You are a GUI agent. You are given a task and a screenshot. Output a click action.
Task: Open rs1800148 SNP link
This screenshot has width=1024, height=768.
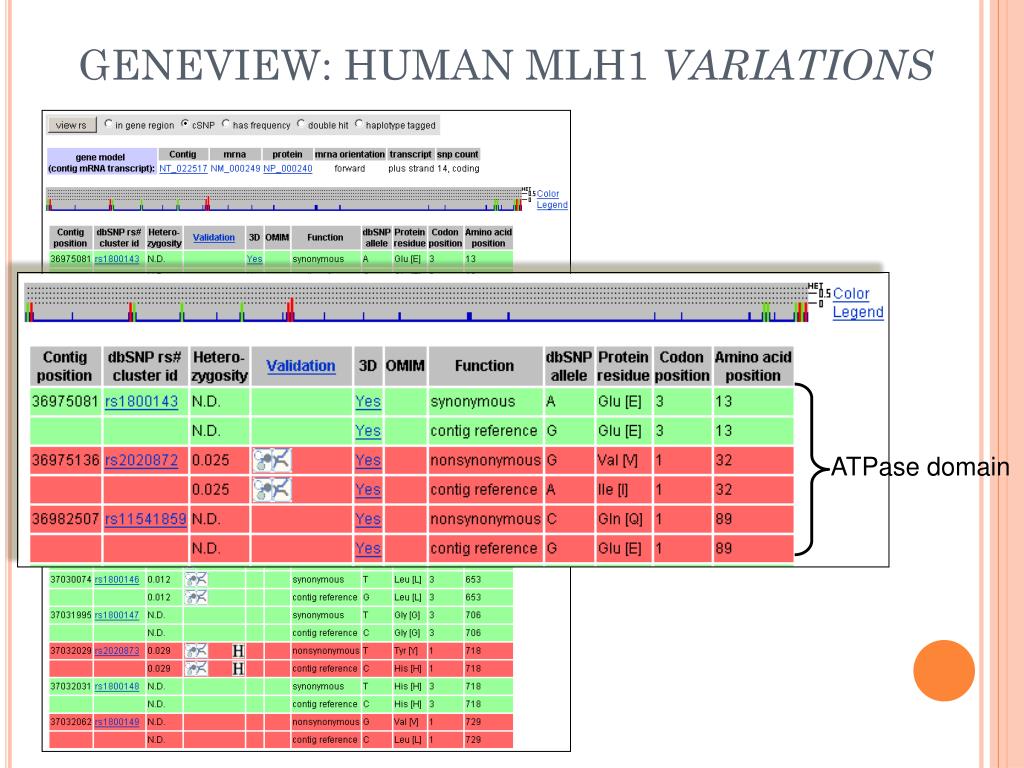coord(117,686)
